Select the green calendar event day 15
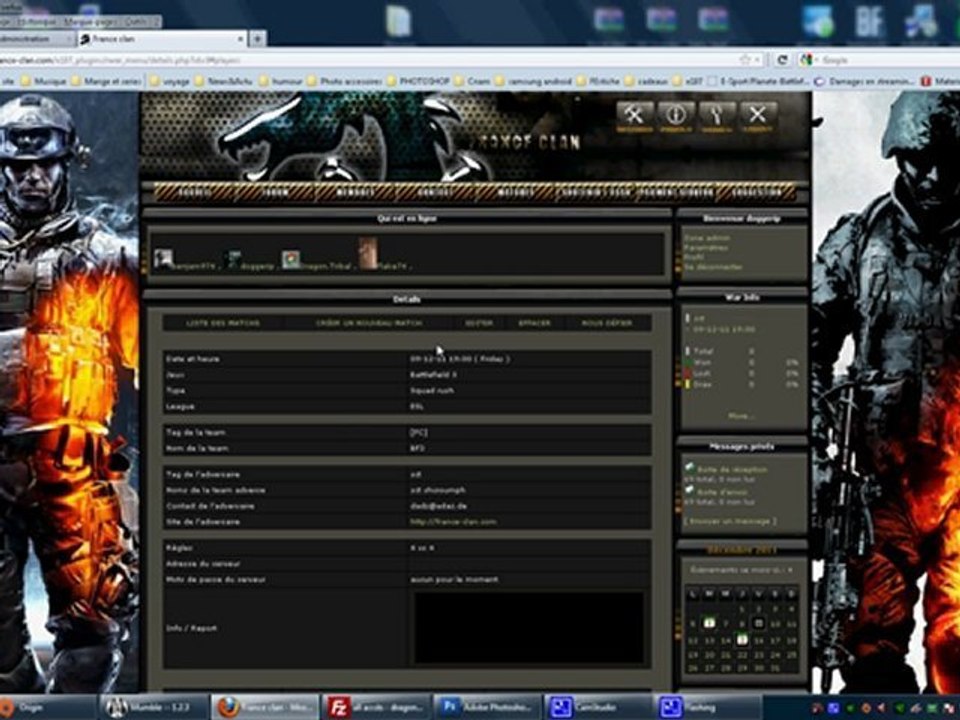The width and height of the screenshot is (960, 720). (x=742, y=640)
